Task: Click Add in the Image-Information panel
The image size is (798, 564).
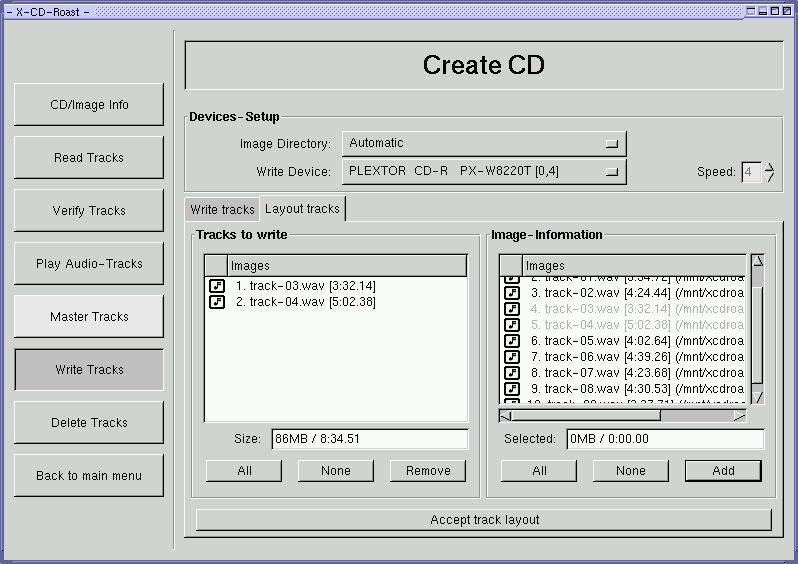Action: tap(723, 471)
